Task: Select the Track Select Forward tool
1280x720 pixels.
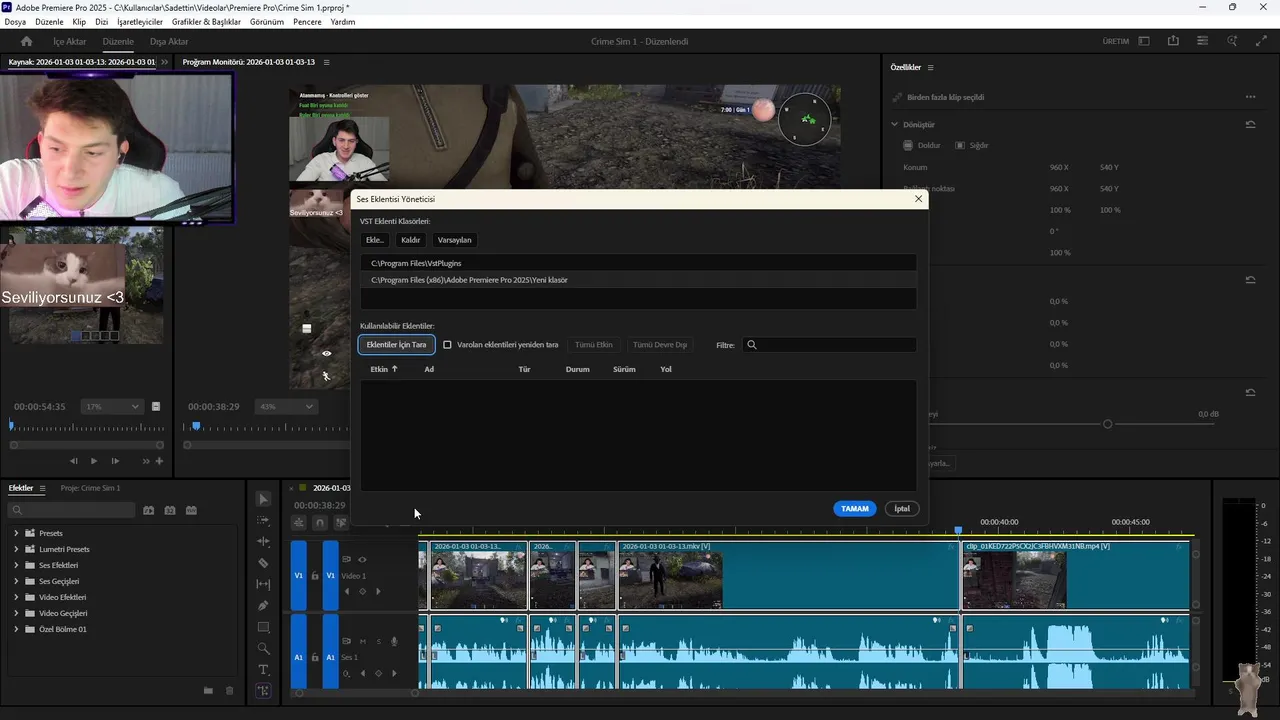Action: (263, 521)
